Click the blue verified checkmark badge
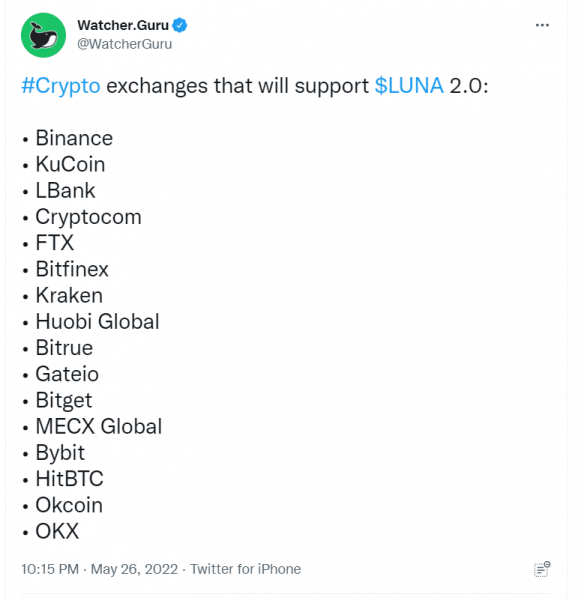 point(179,25)
